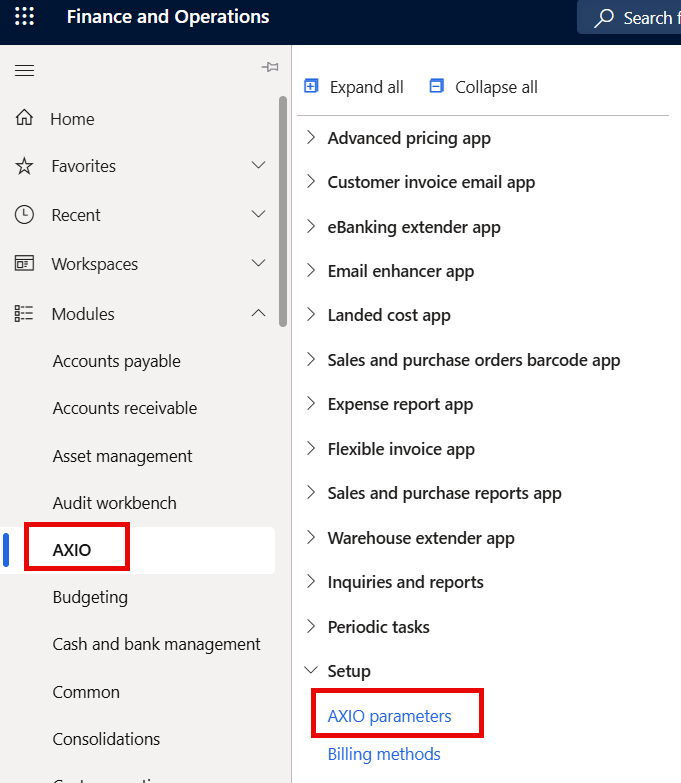Click the Email enhancer app label
Image resolution: width=681 pixels, height=783 pixels.
point(400,271)
